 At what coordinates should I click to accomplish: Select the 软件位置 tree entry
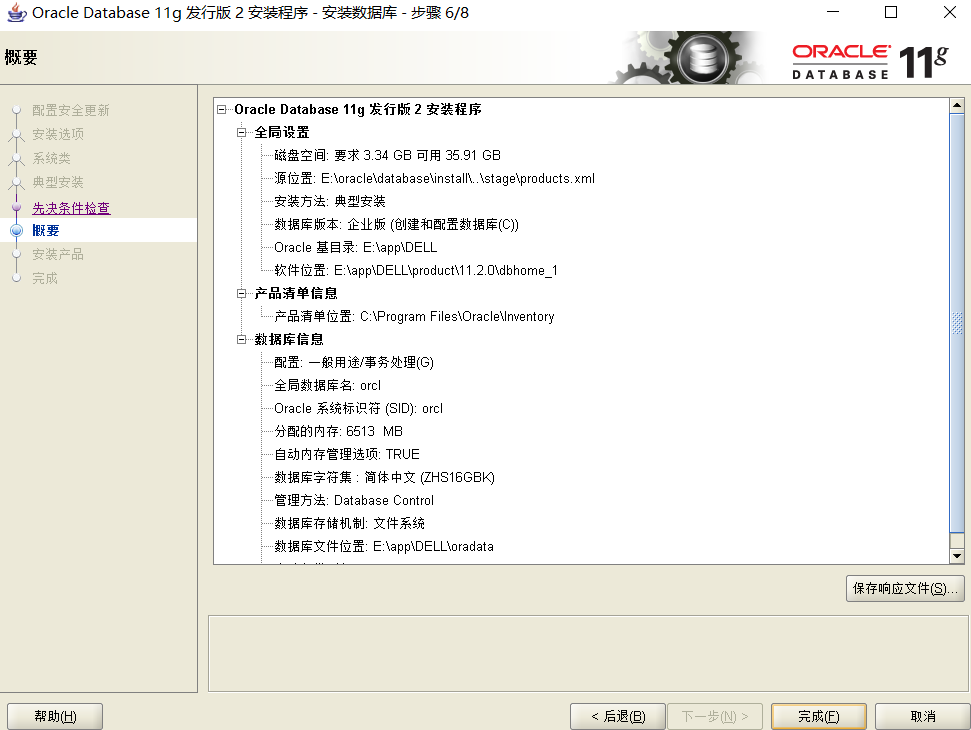click(x=415, y=270)
